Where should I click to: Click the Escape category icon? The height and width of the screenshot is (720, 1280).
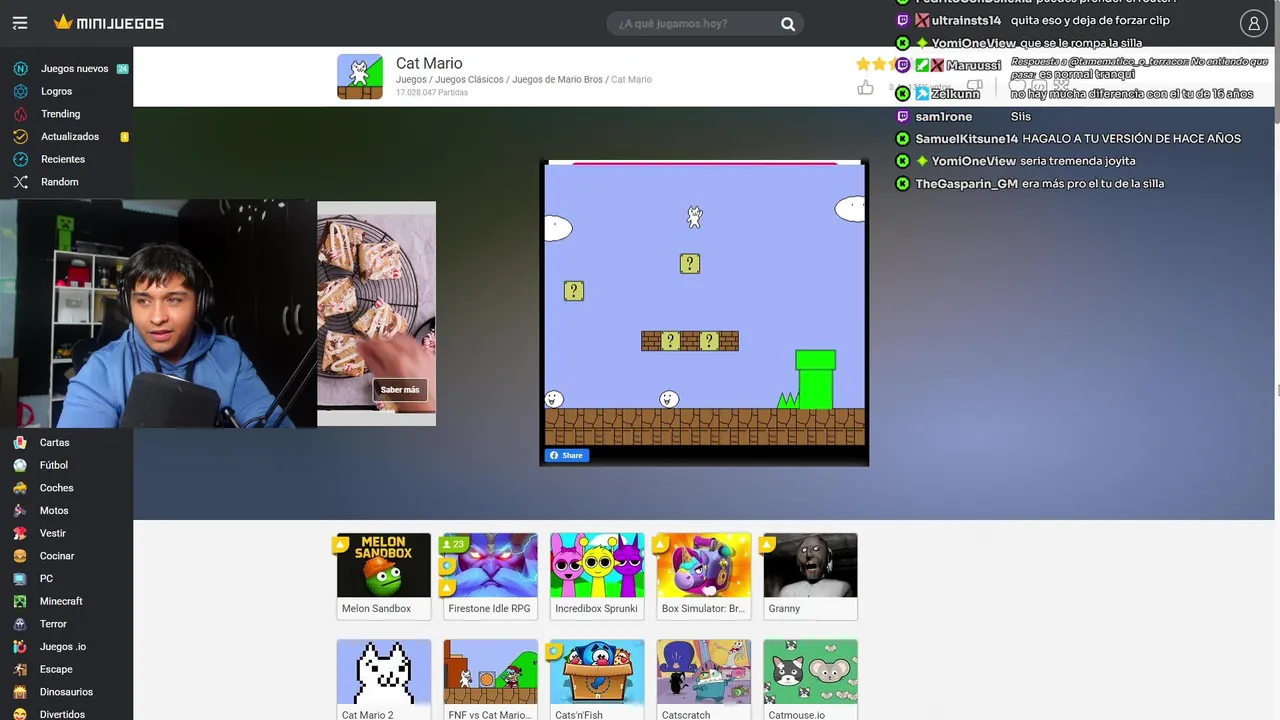pyautogui.click(x=20, y=669)
